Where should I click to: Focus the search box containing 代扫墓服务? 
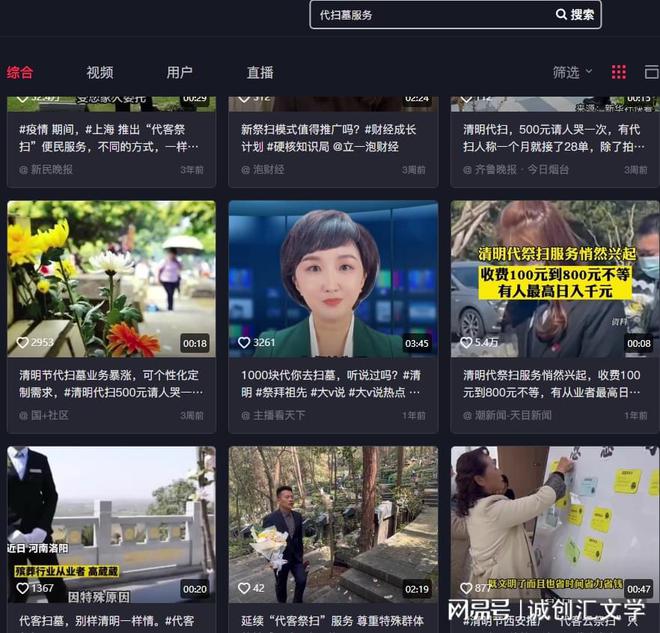(x=455, y=15)
